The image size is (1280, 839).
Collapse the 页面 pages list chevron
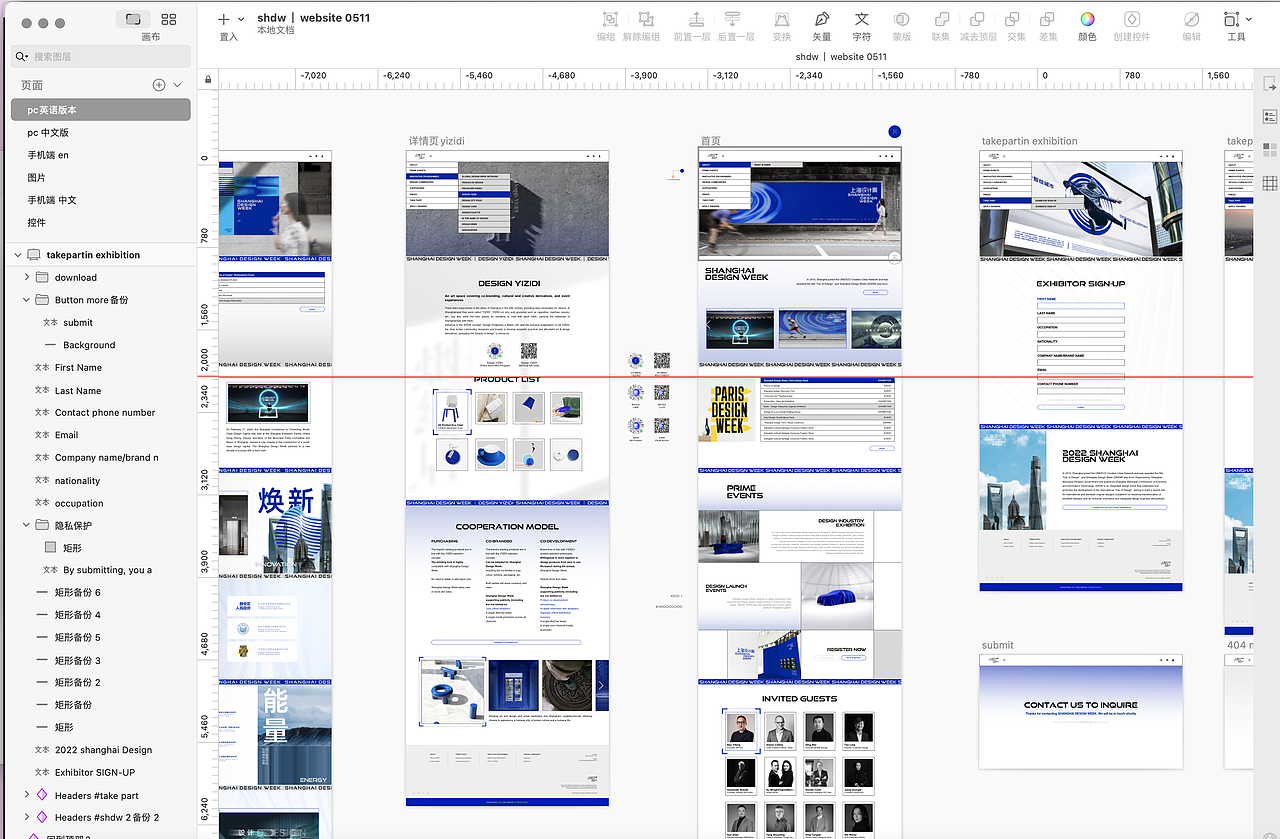tap(178, 85)
